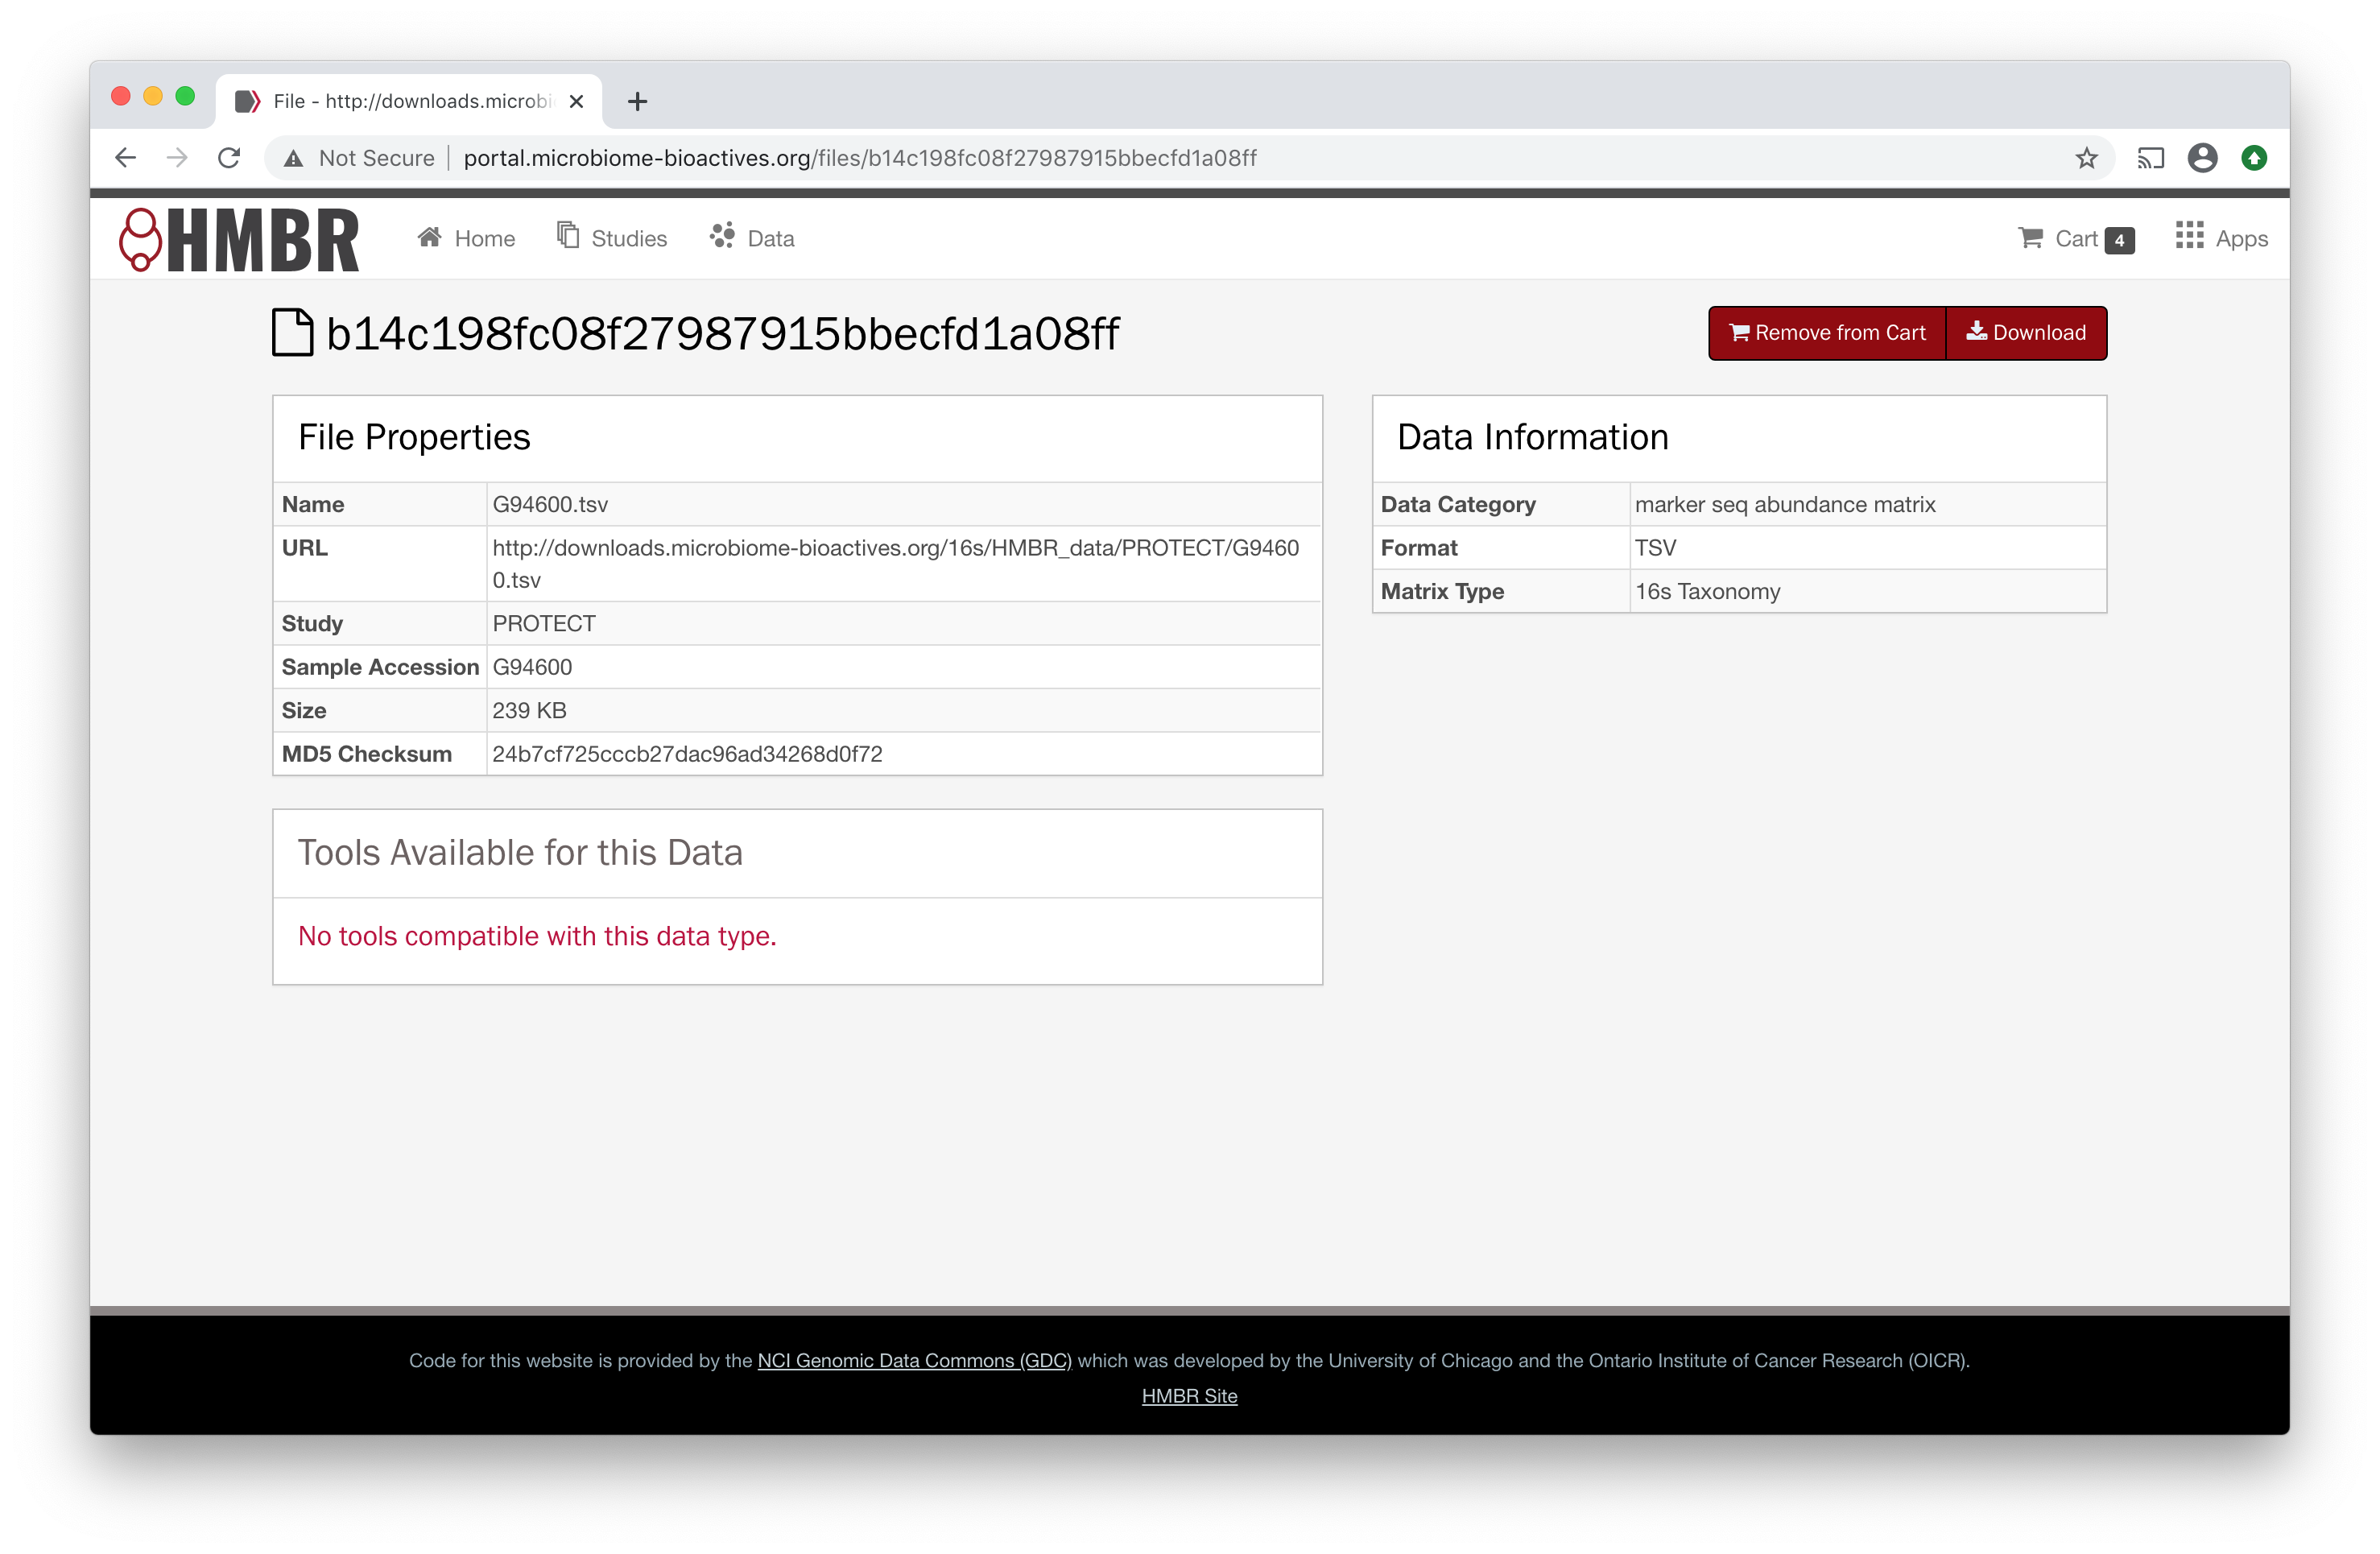Viewport: 2380px width, 1554px height.
Task: Open the browser profile account menu
Action: 2203,157
